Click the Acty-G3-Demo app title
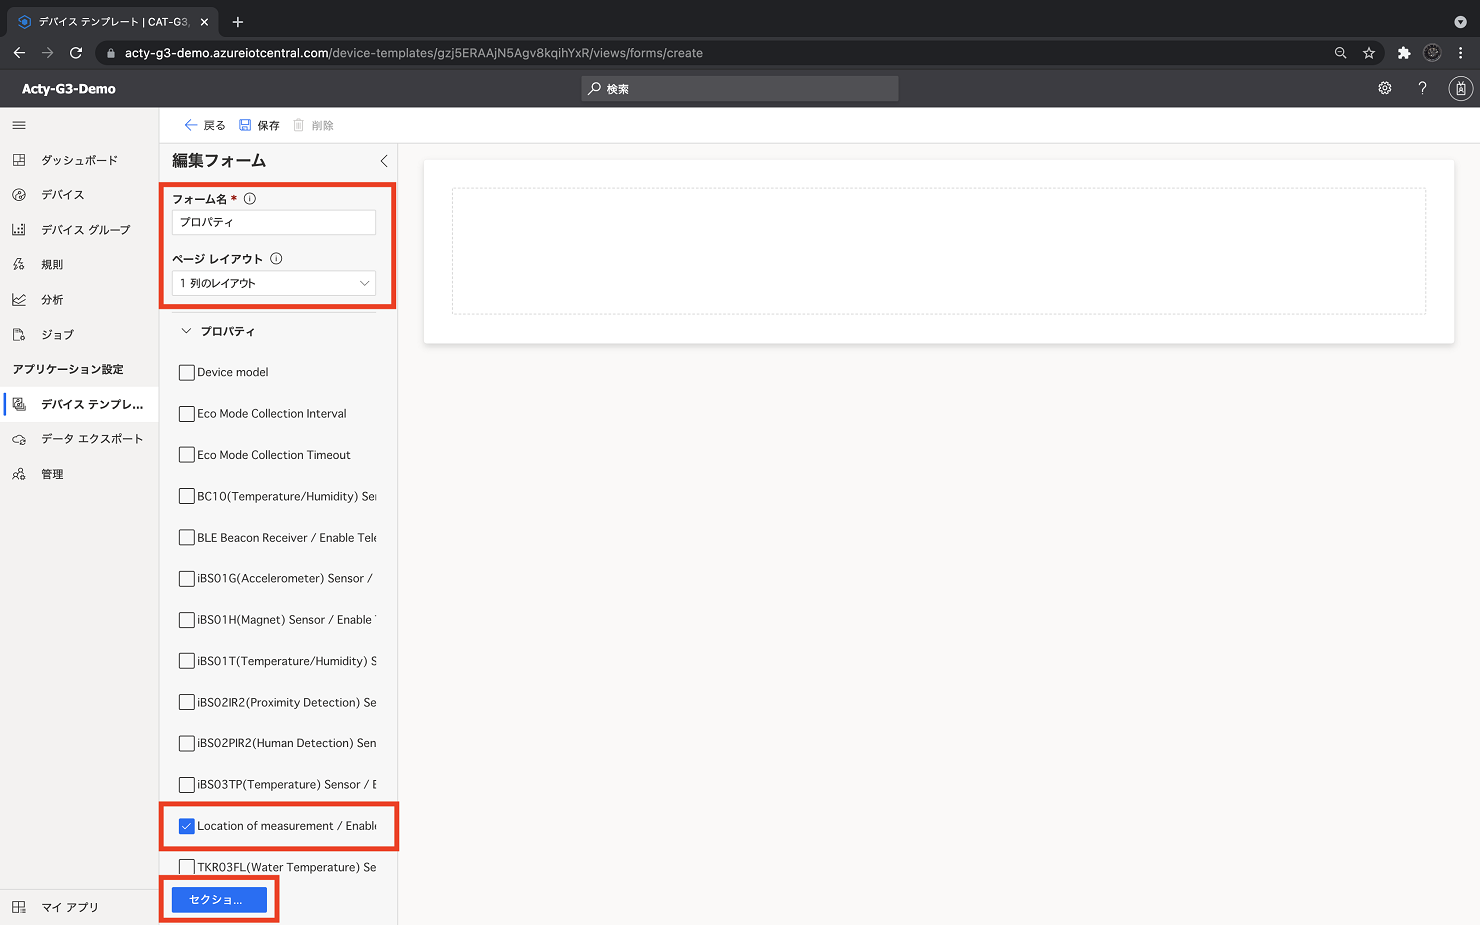Screen dimensions: 1480x925 69,89
